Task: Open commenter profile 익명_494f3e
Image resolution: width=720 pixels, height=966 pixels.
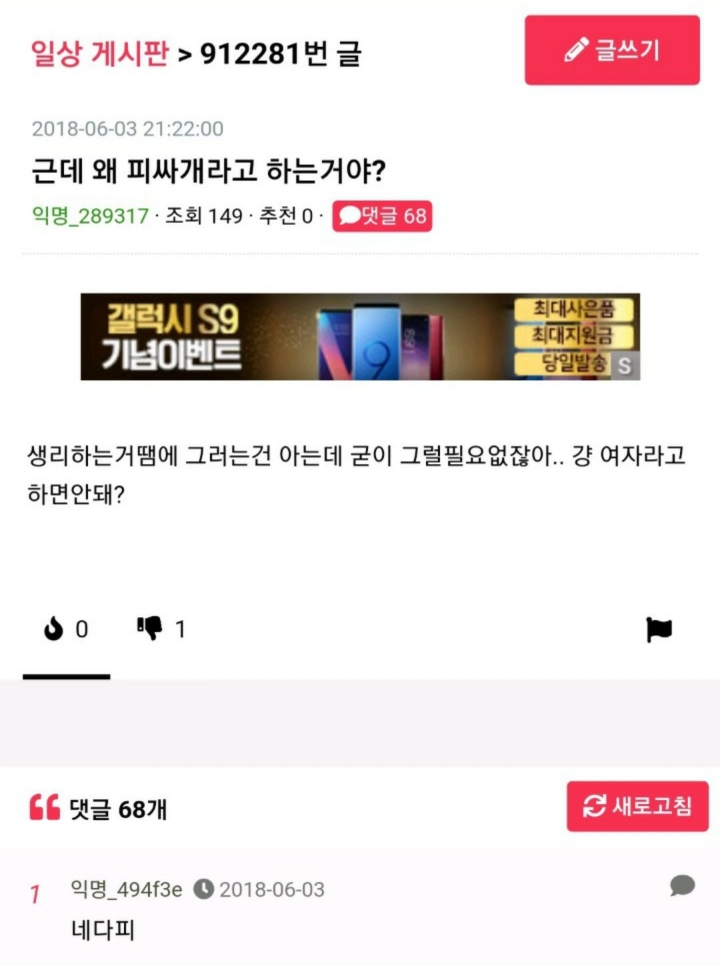Action: coord(126,889)
